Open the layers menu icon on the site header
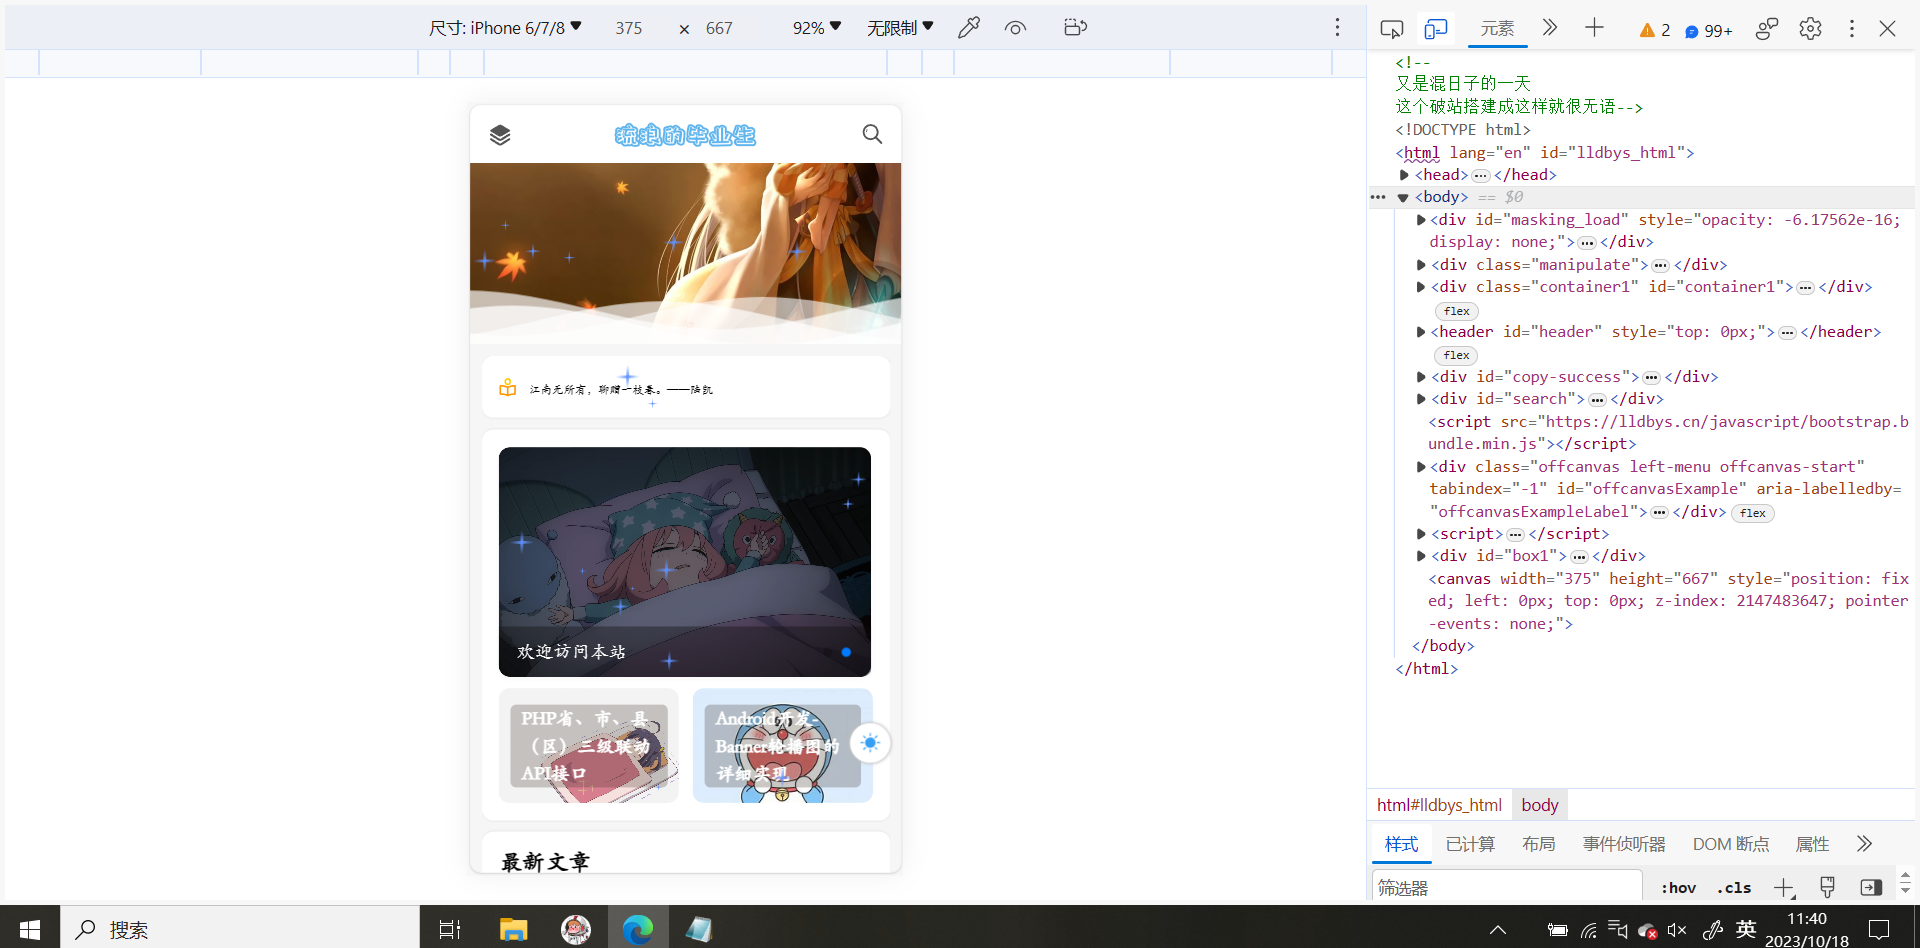Viewport: 1920px width, 948px height. click(500, 135)
